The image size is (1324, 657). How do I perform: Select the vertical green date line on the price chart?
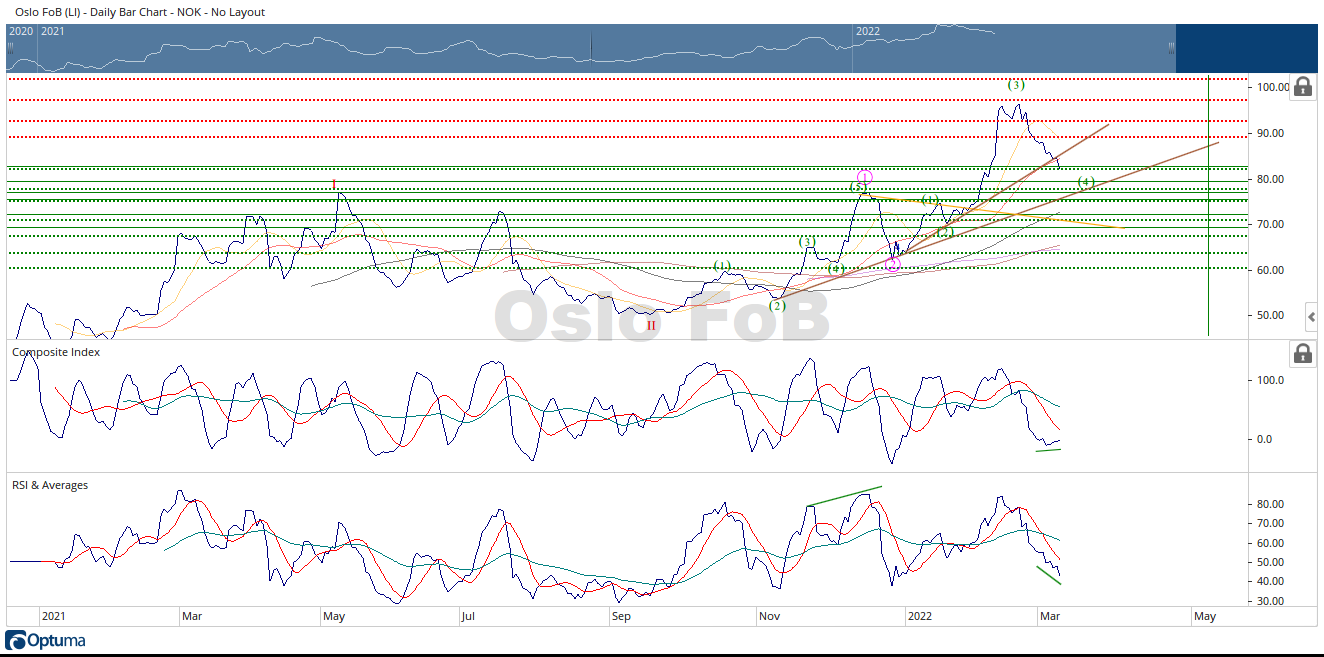1209,205
